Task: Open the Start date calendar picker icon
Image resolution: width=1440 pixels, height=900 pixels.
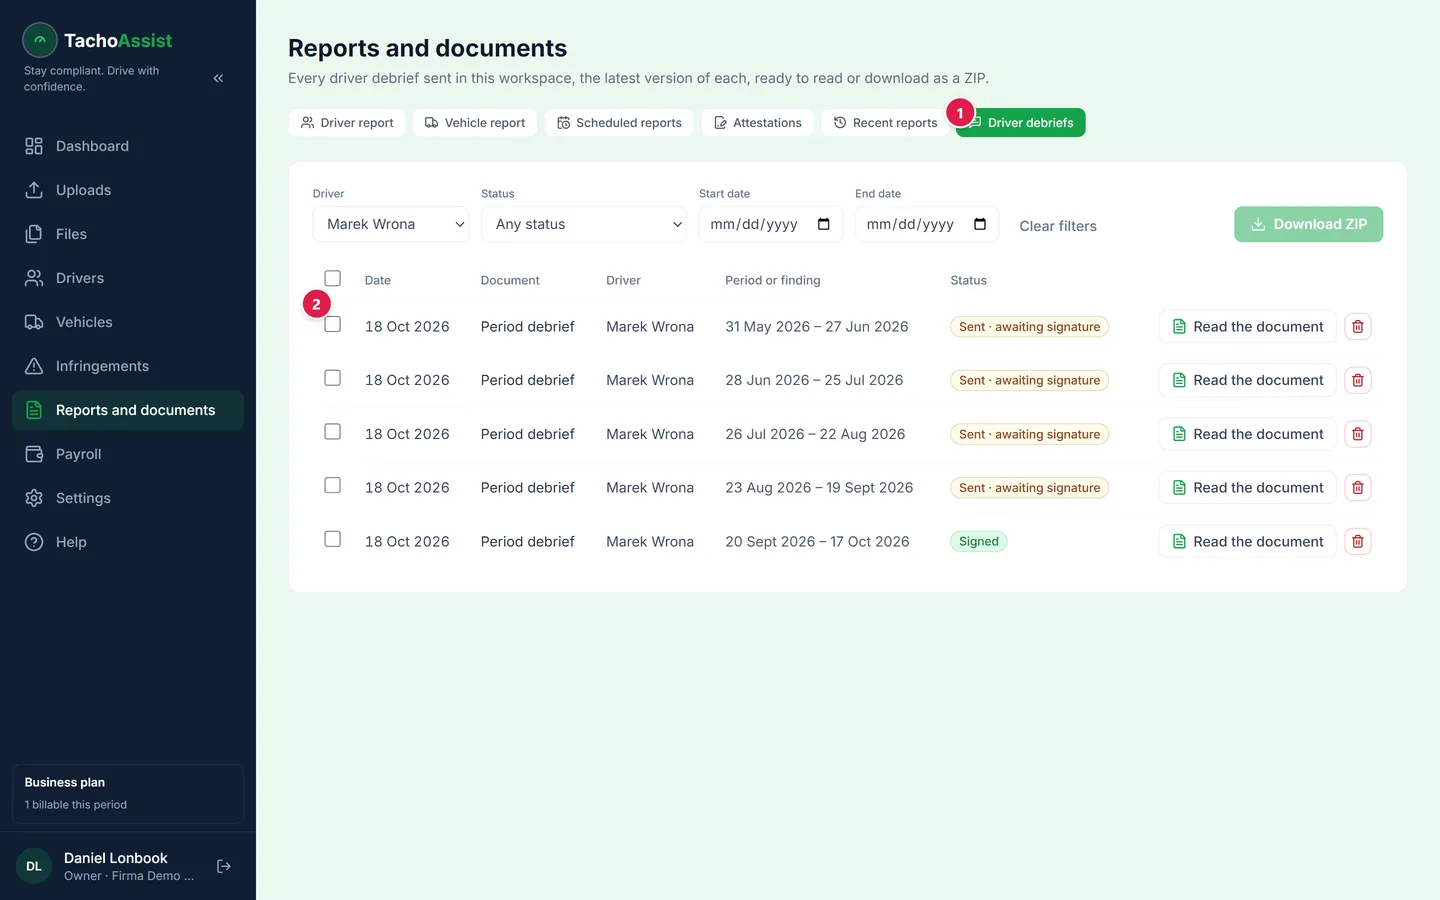Action: pyautogui.click(x=824, y=224)
